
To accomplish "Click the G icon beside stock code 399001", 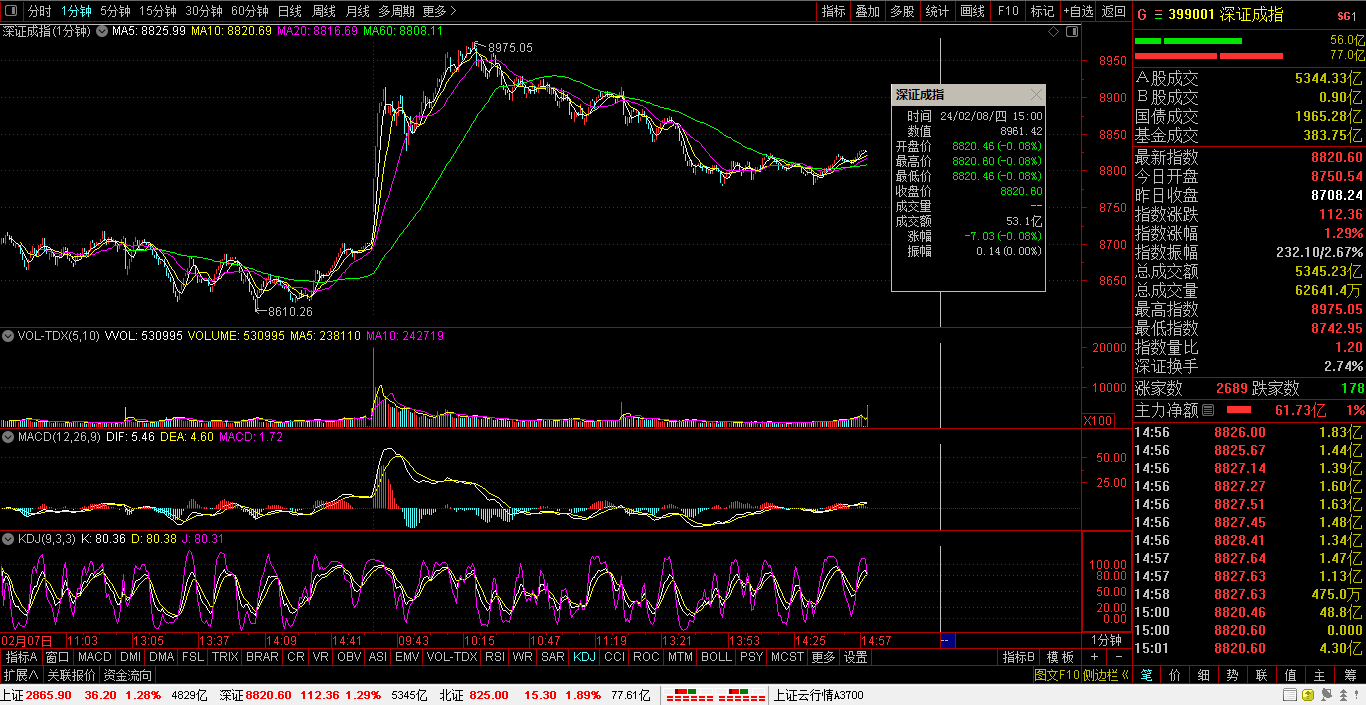I will 1142,15.
